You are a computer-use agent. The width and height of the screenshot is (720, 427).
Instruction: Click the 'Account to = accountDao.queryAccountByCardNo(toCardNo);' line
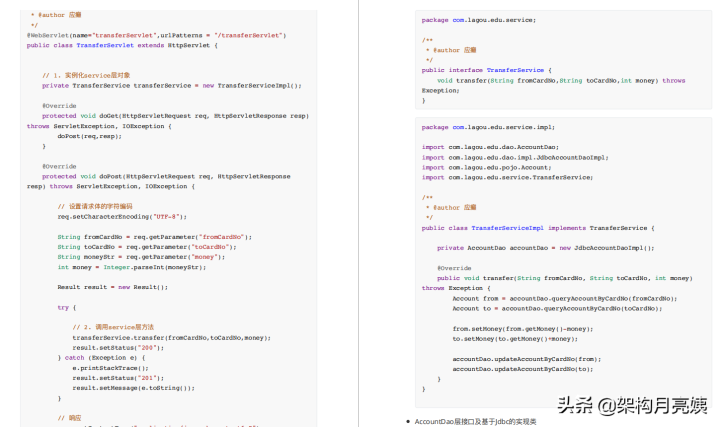(x=557, y=309)
